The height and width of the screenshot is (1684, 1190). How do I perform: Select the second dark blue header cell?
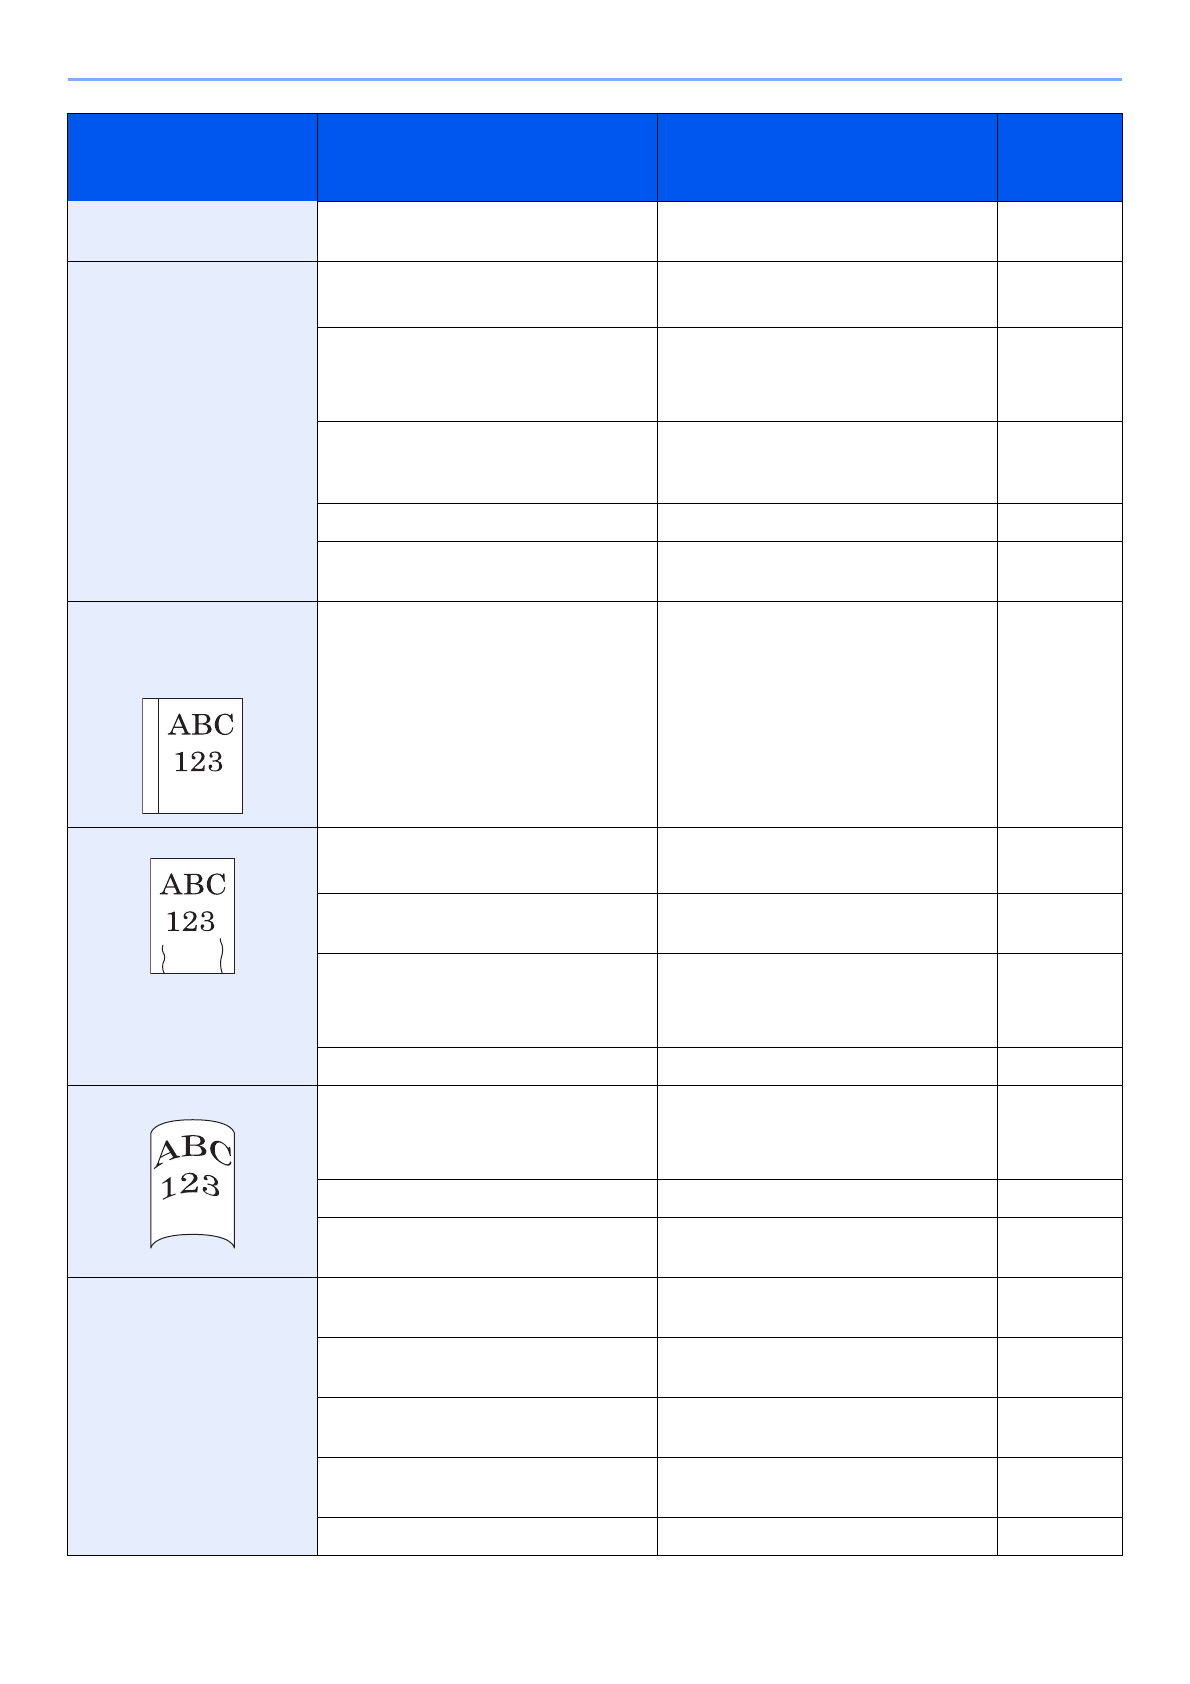point(487,158)
